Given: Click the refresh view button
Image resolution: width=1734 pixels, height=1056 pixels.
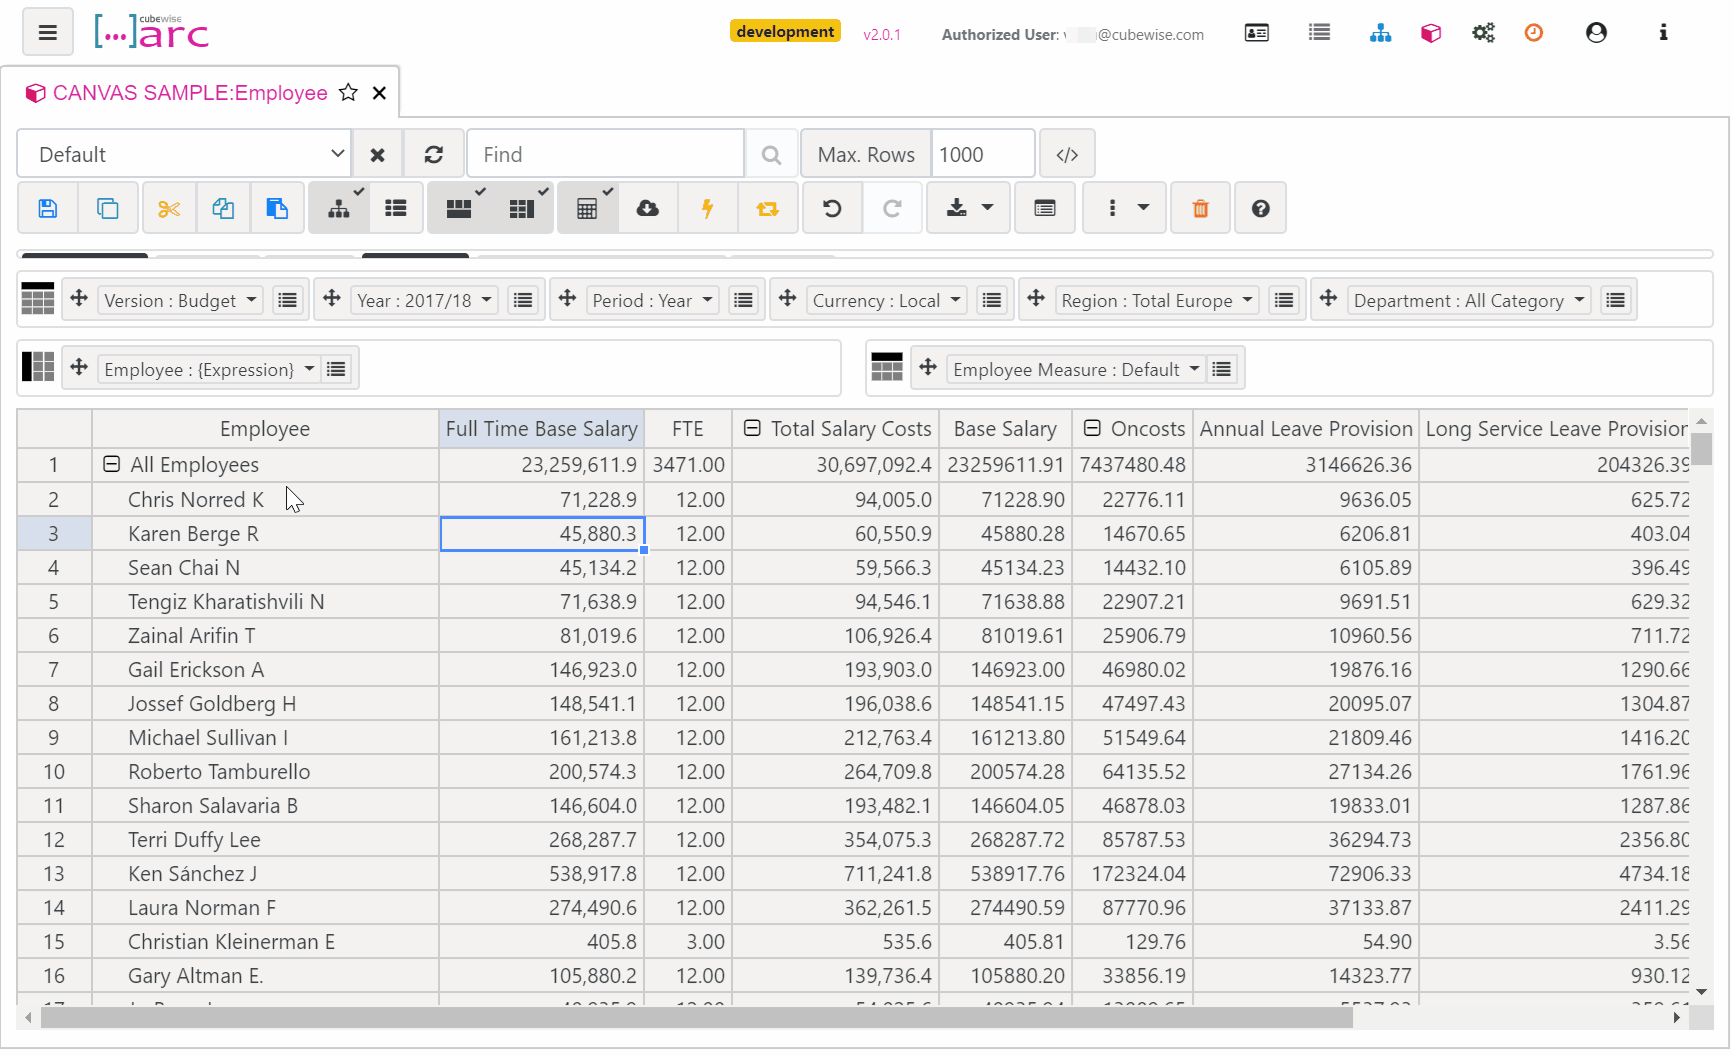Looking at the screenshot, I should pyautogui.click(x=434, y=155).
